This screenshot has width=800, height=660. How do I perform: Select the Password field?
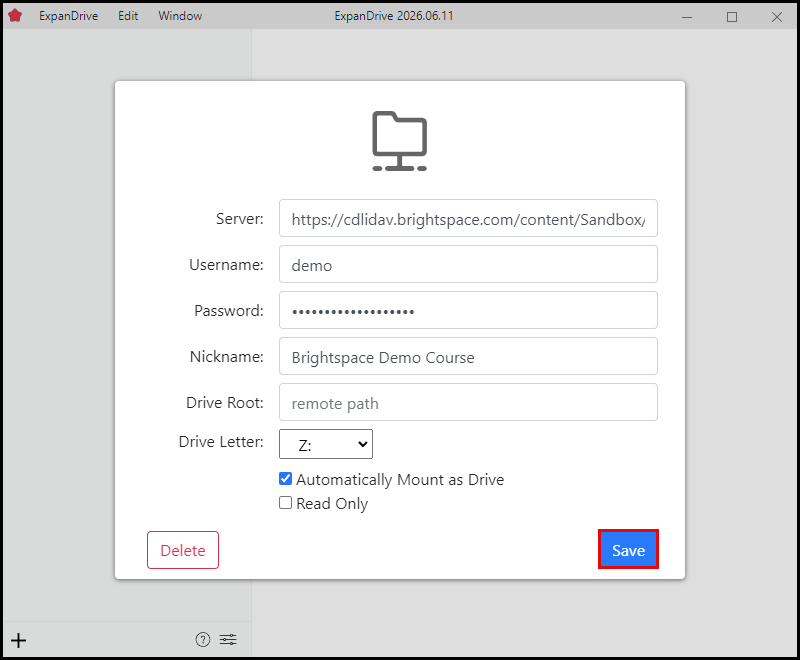click(468, 310)
